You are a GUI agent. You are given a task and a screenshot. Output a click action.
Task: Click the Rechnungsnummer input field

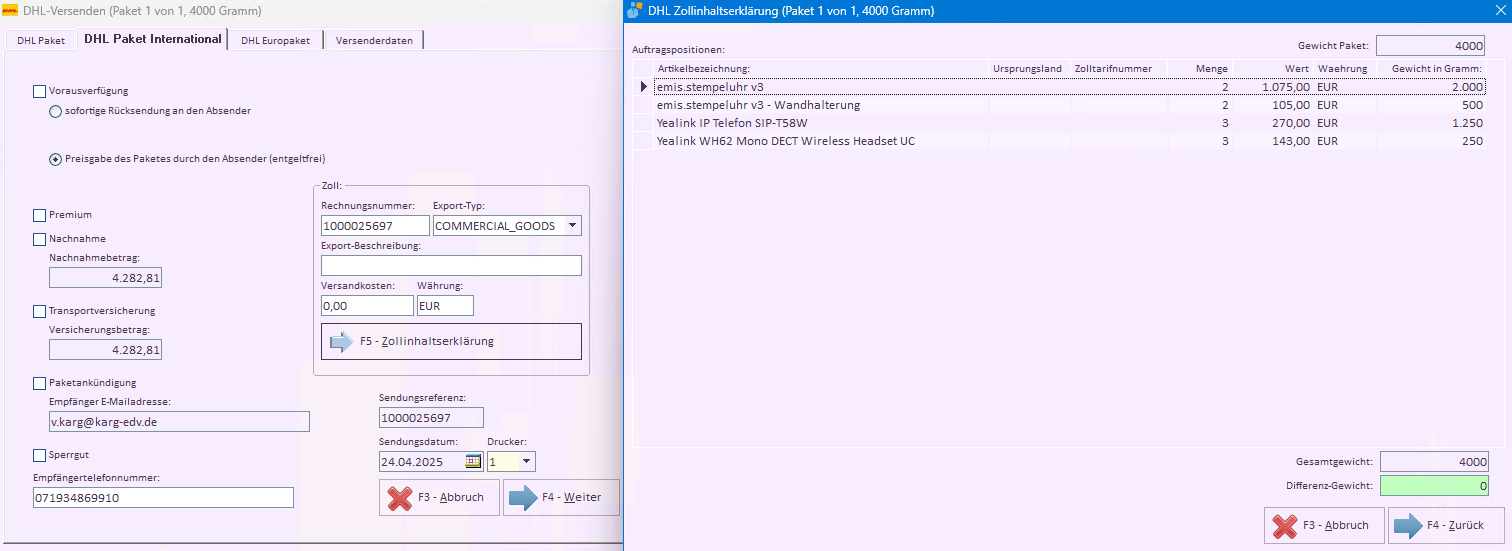click(x=375, y=226)
